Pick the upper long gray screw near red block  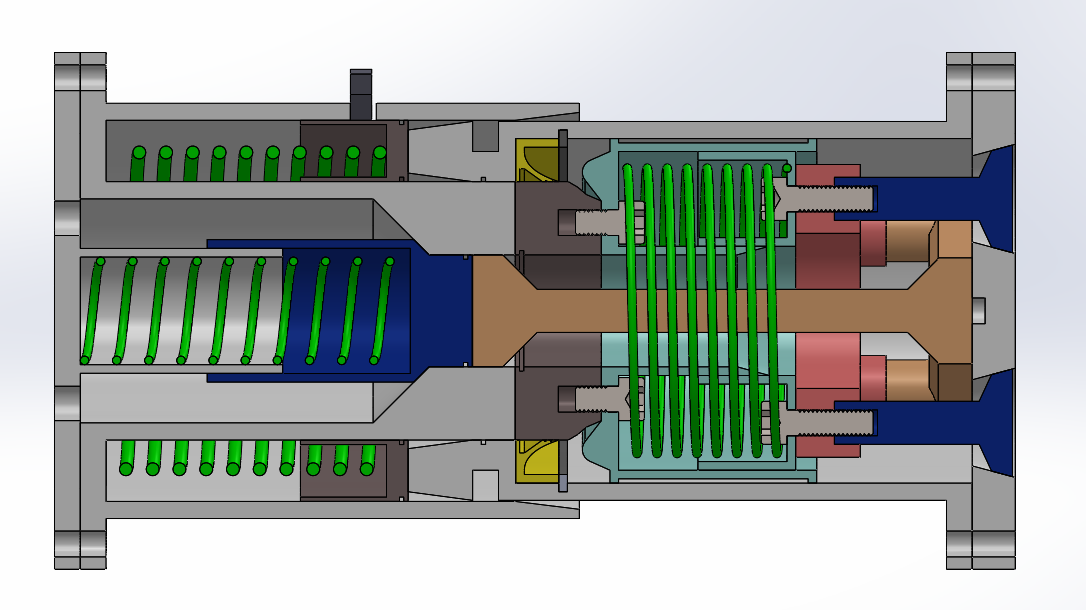(x=819, y=199)
